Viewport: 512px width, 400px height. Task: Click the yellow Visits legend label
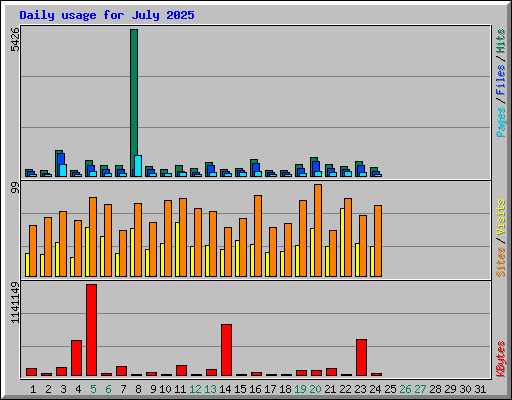[500, 217]
